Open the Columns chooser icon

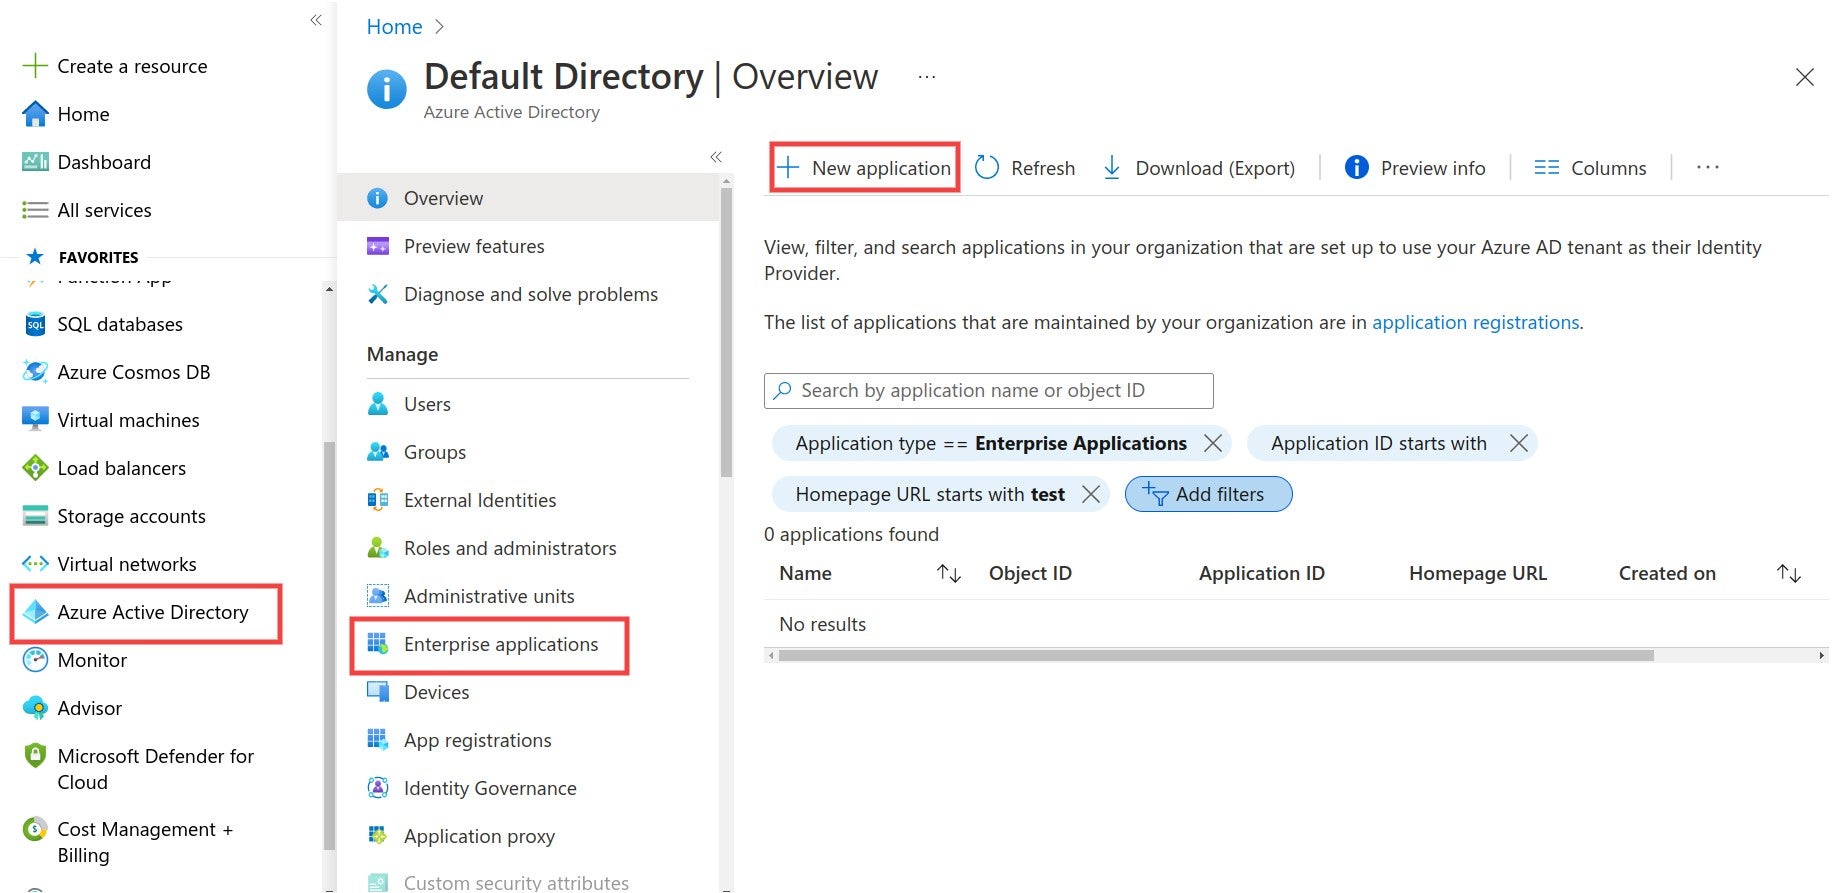[1546, 168]
